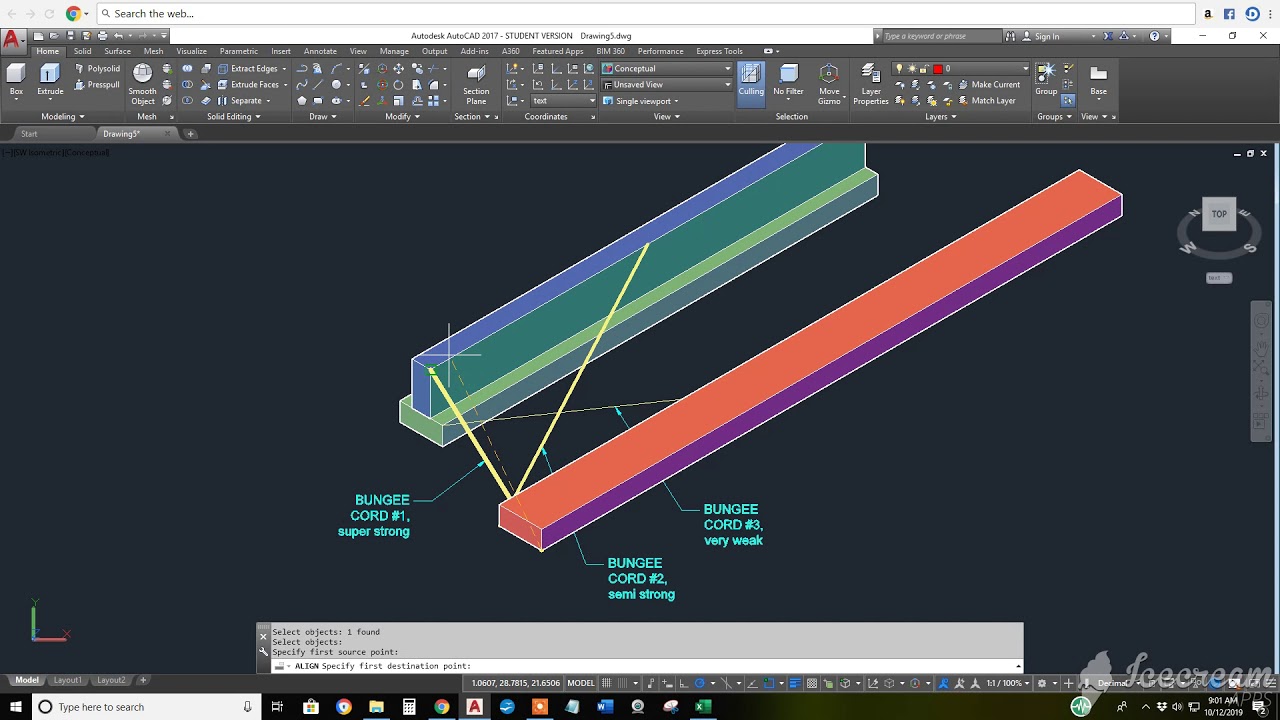The height and width of the screenshot is (720, 1280).
Task: Click the Smooth Object mesh tool
Action: pyautogui.click(x=143, y=84)
